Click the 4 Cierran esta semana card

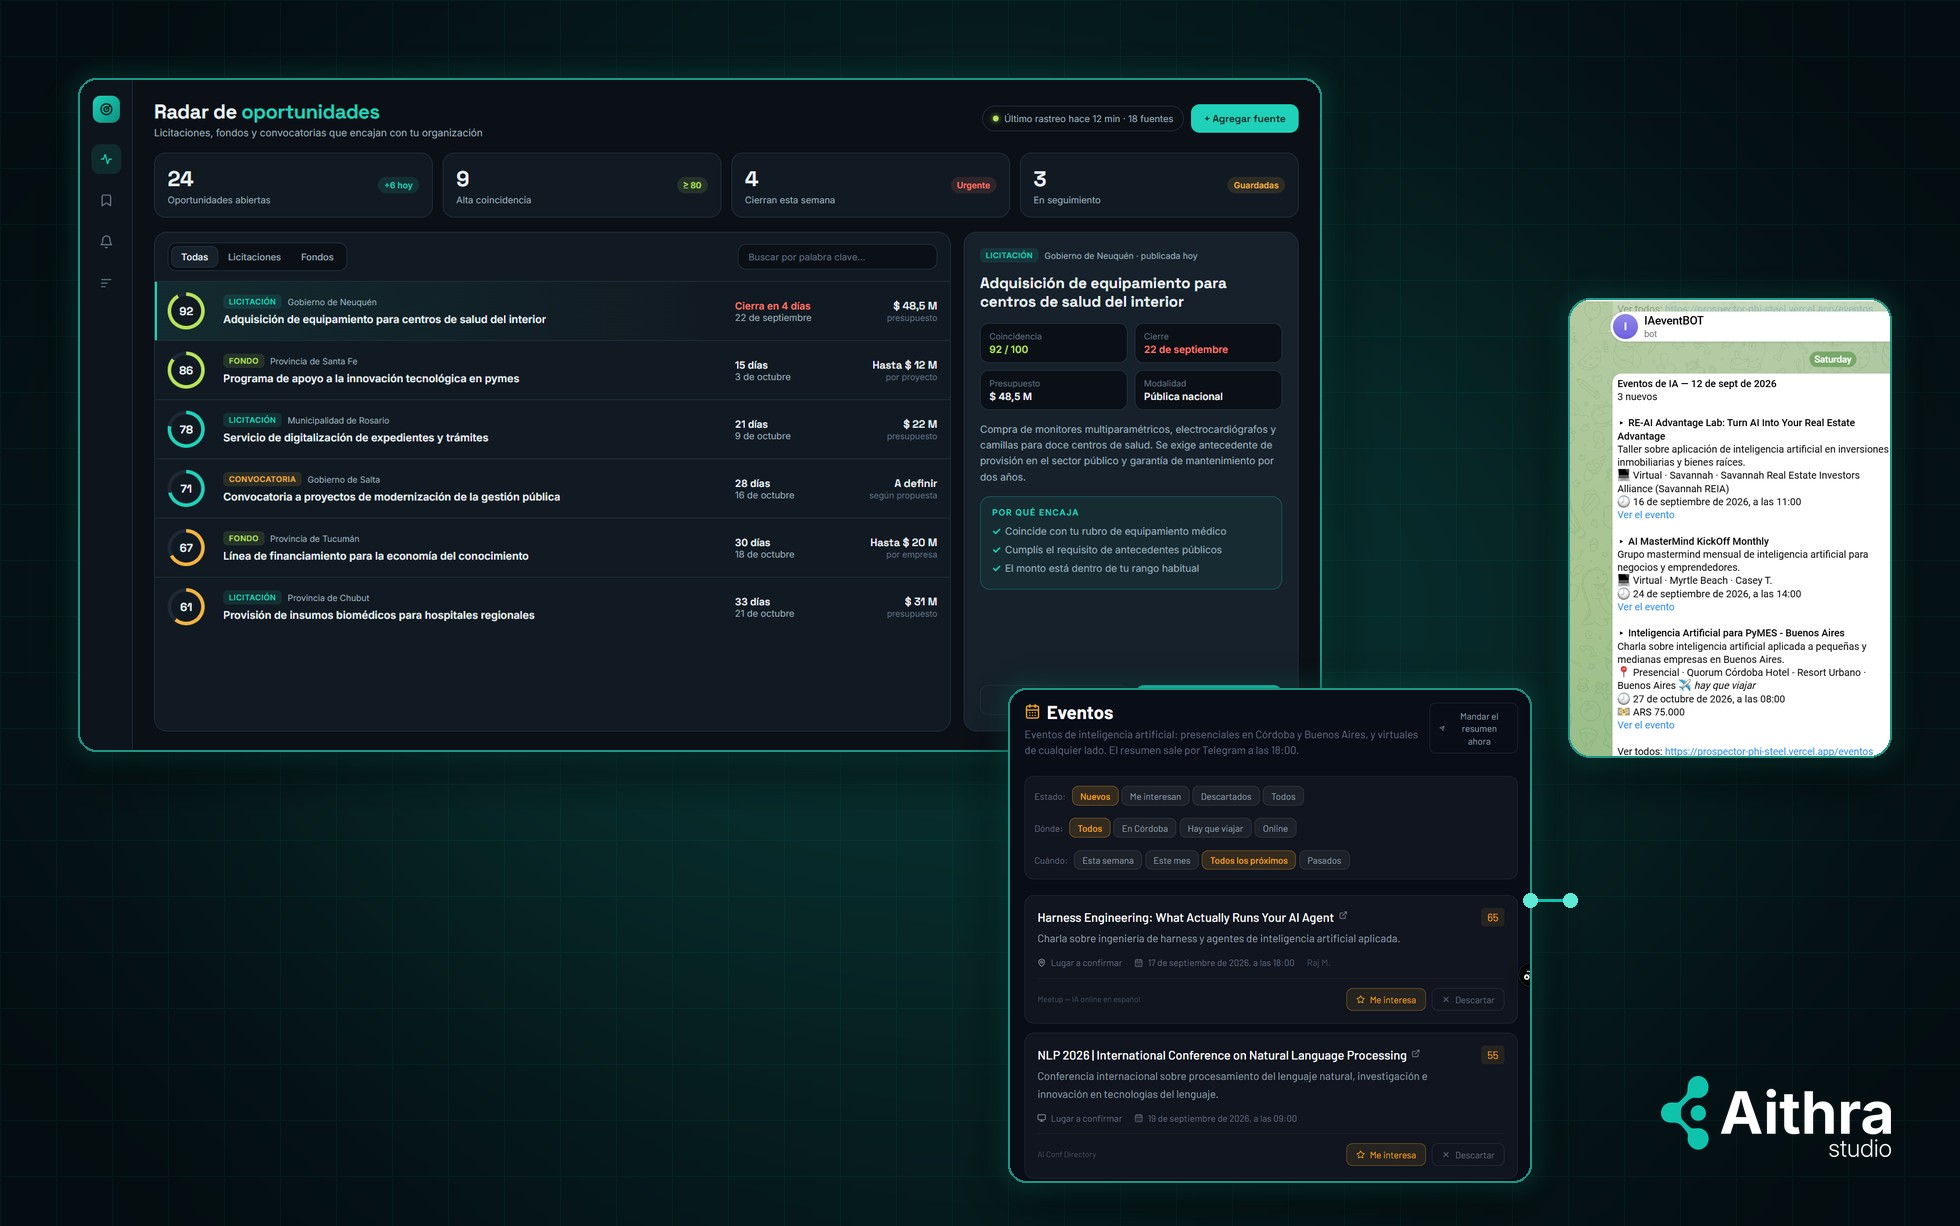(x=870, y=185)
